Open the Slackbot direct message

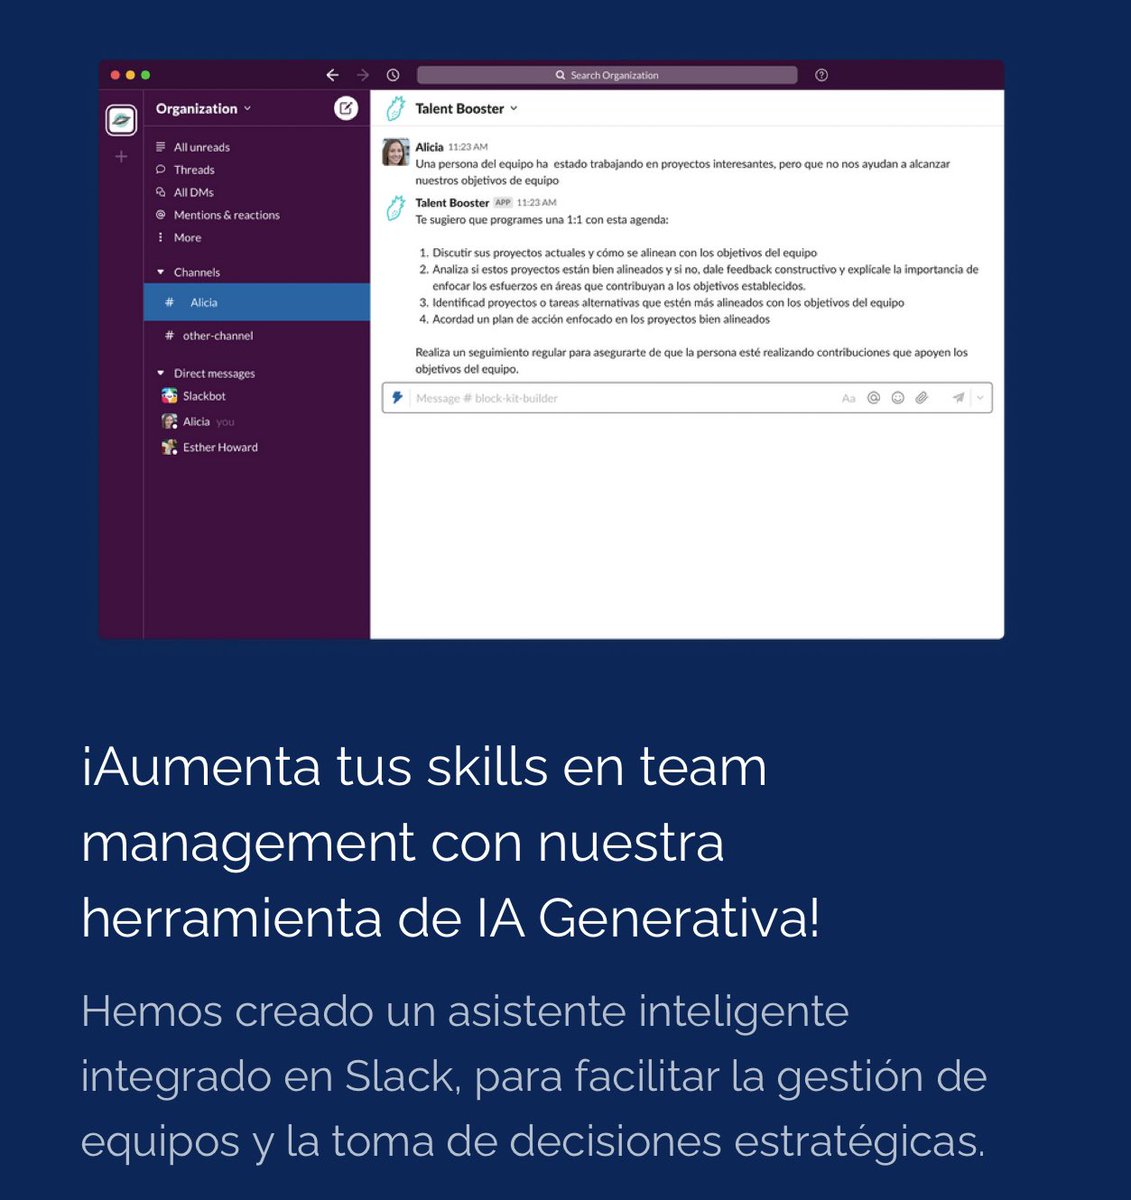pos(204,396)
